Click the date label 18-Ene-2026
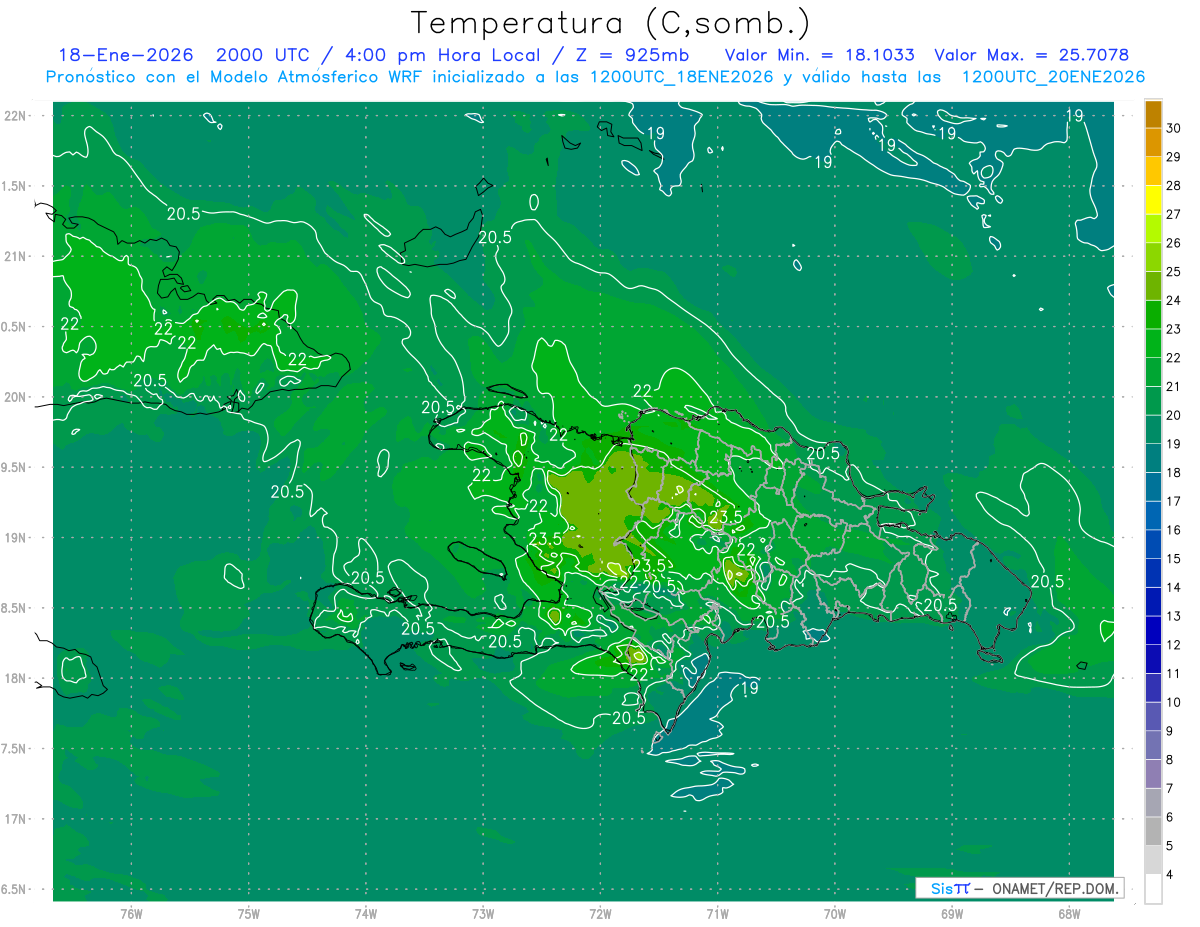Image resolution: width=1200 pixels, height=927 pixels. [x=126, y=55]
